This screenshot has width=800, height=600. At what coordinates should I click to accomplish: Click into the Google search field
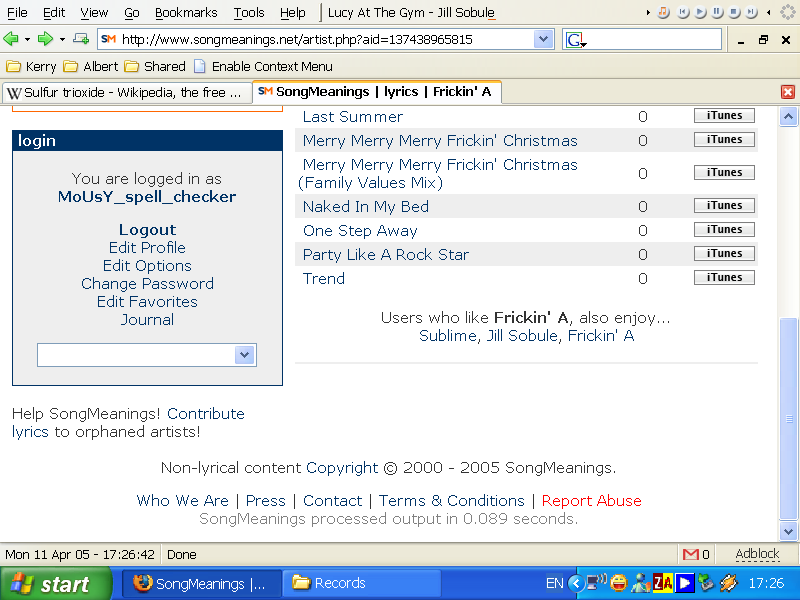pyautogui.click(x=654, y=39)
